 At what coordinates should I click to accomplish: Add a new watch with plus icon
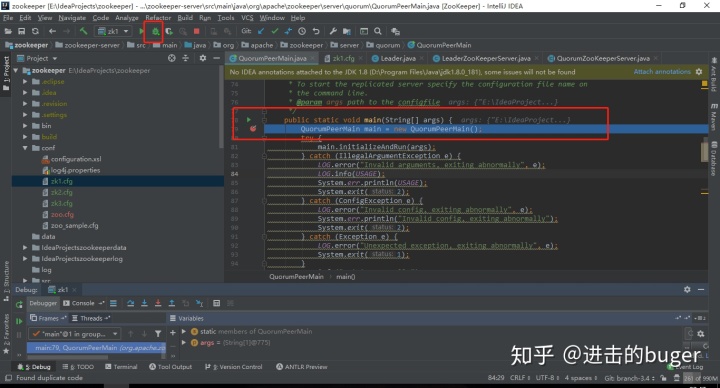tap(173, 332)
